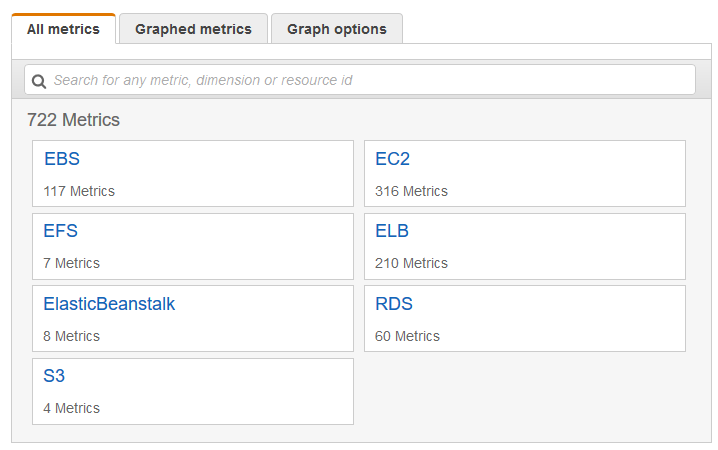Open the ElasticBeanstalk namespace link
The height and width of the screenshot is (450, 718).
(109, 304)
